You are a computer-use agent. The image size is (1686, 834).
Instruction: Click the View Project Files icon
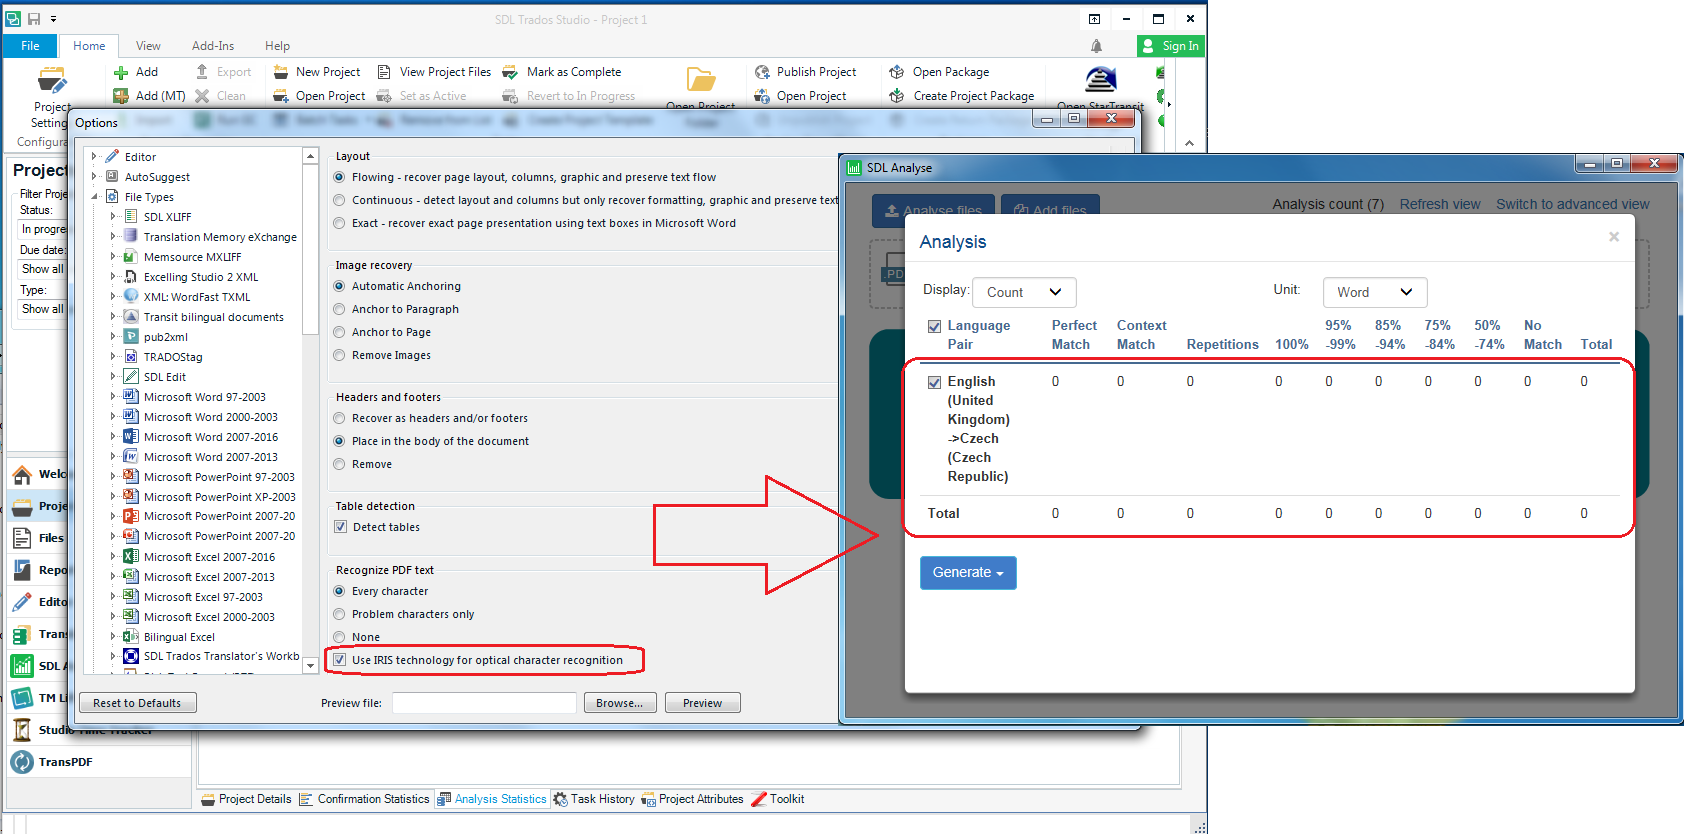point(384,72)
